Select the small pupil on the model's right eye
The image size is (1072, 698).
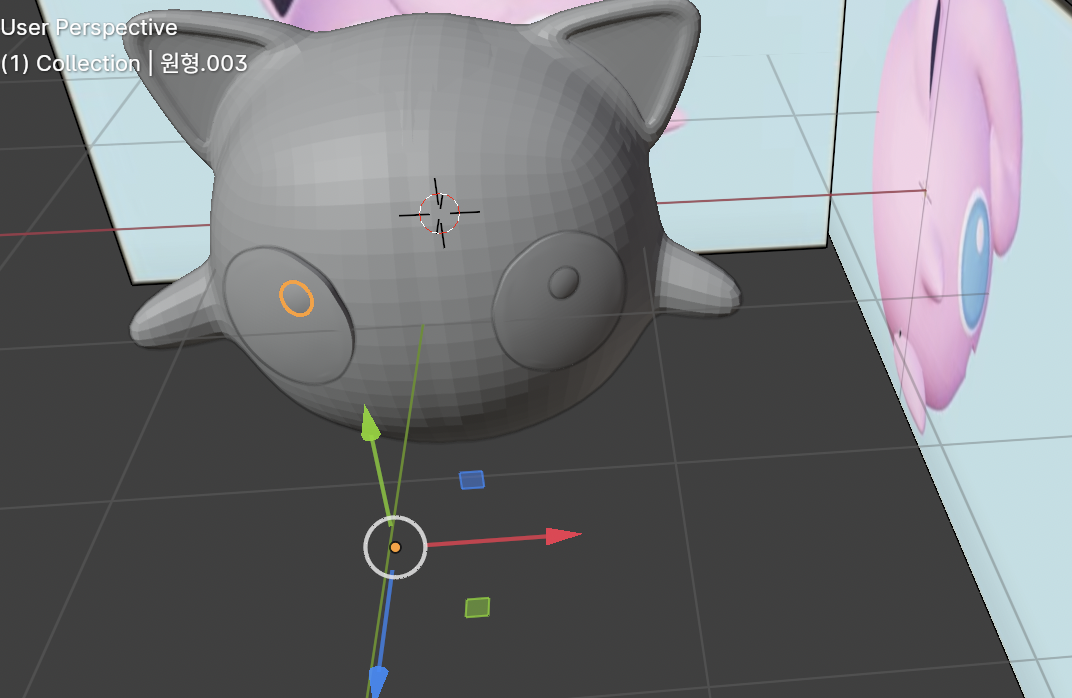click(x=563, y=282)
